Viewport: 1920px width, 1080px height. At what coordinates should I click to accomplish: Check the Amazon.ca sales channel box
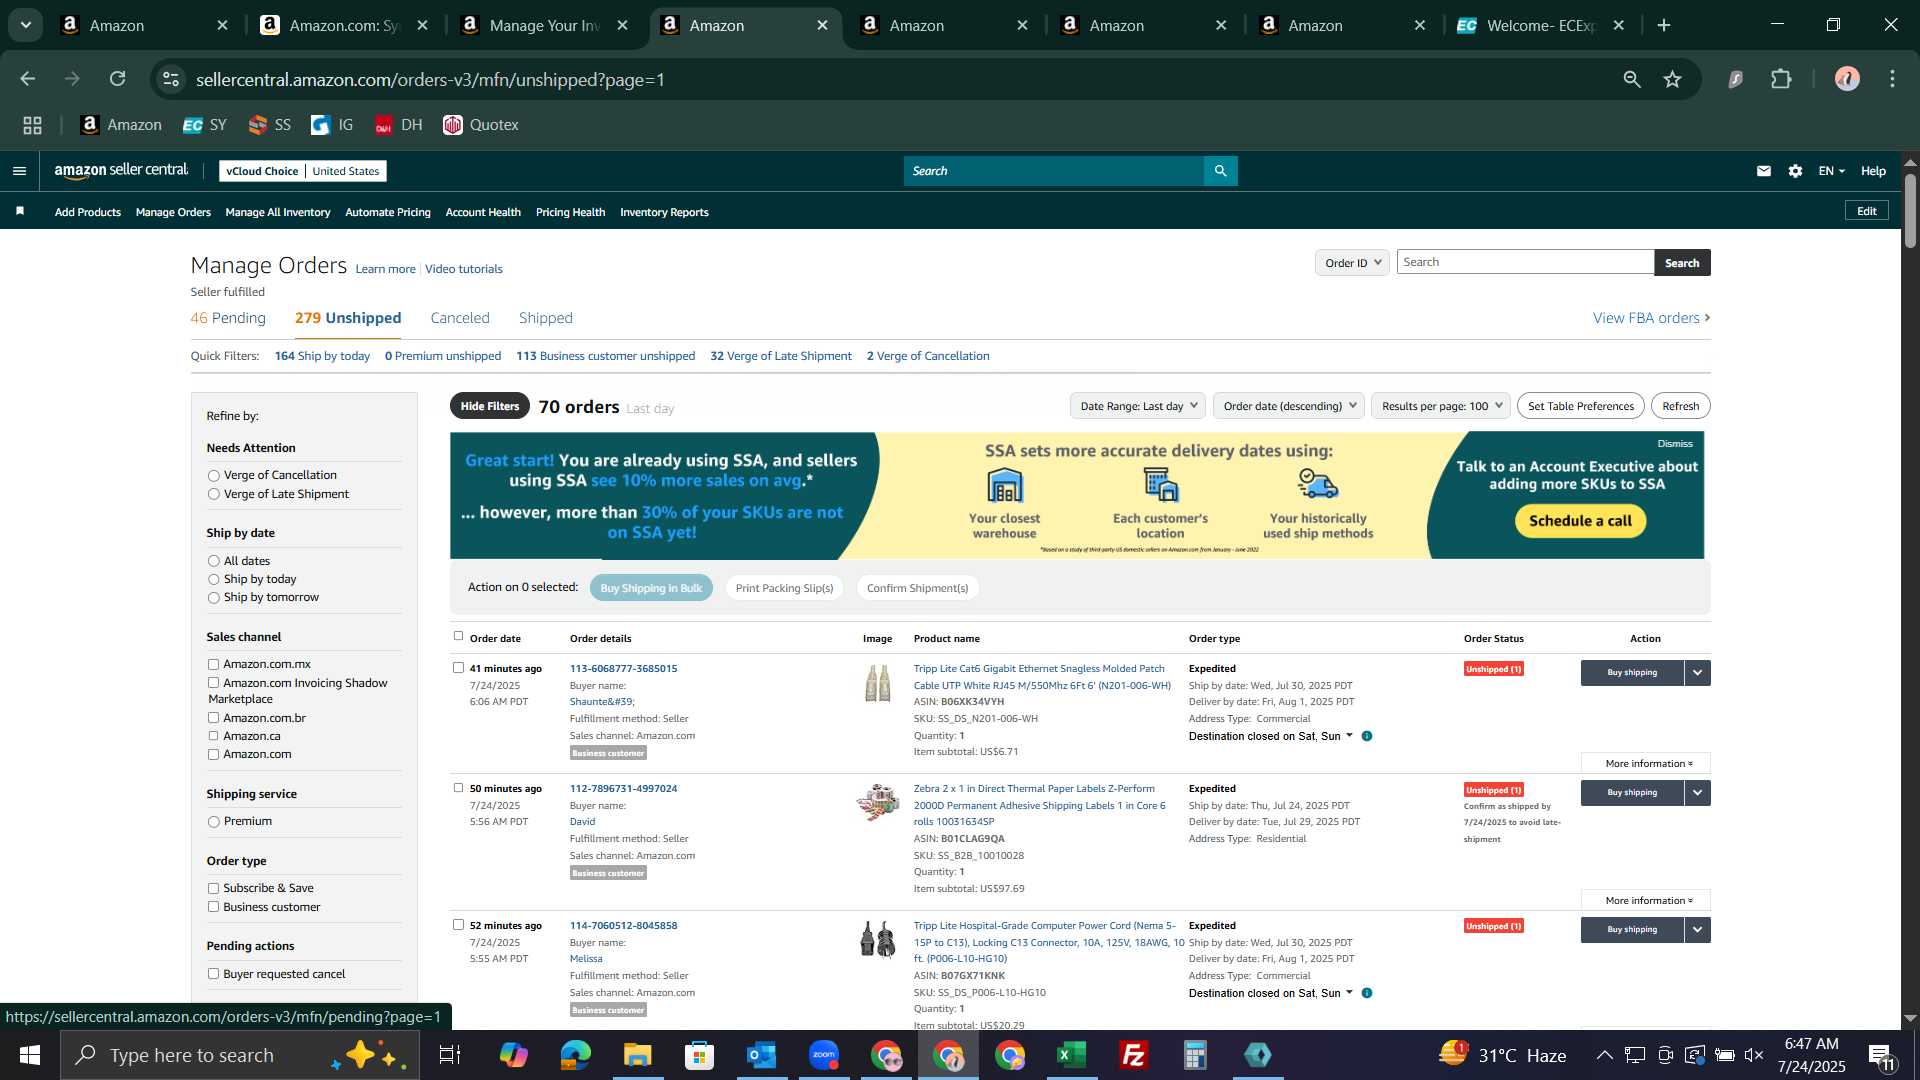(x=213, y=736)
